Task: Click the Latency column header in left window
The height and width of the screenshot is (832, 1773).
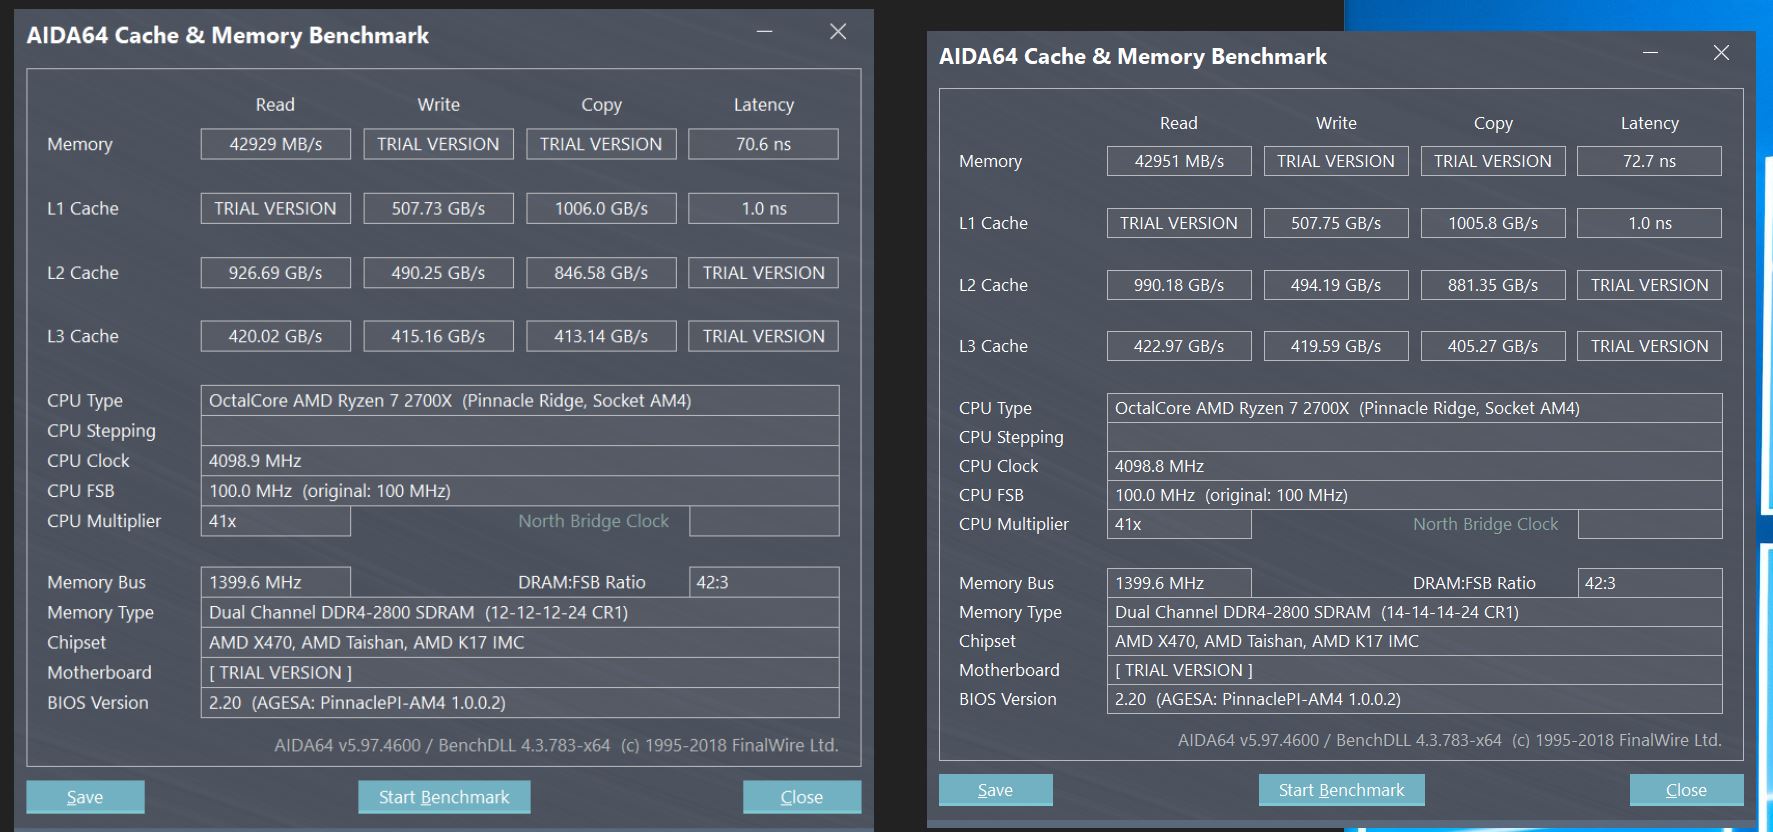Action: tap(764, 105)
